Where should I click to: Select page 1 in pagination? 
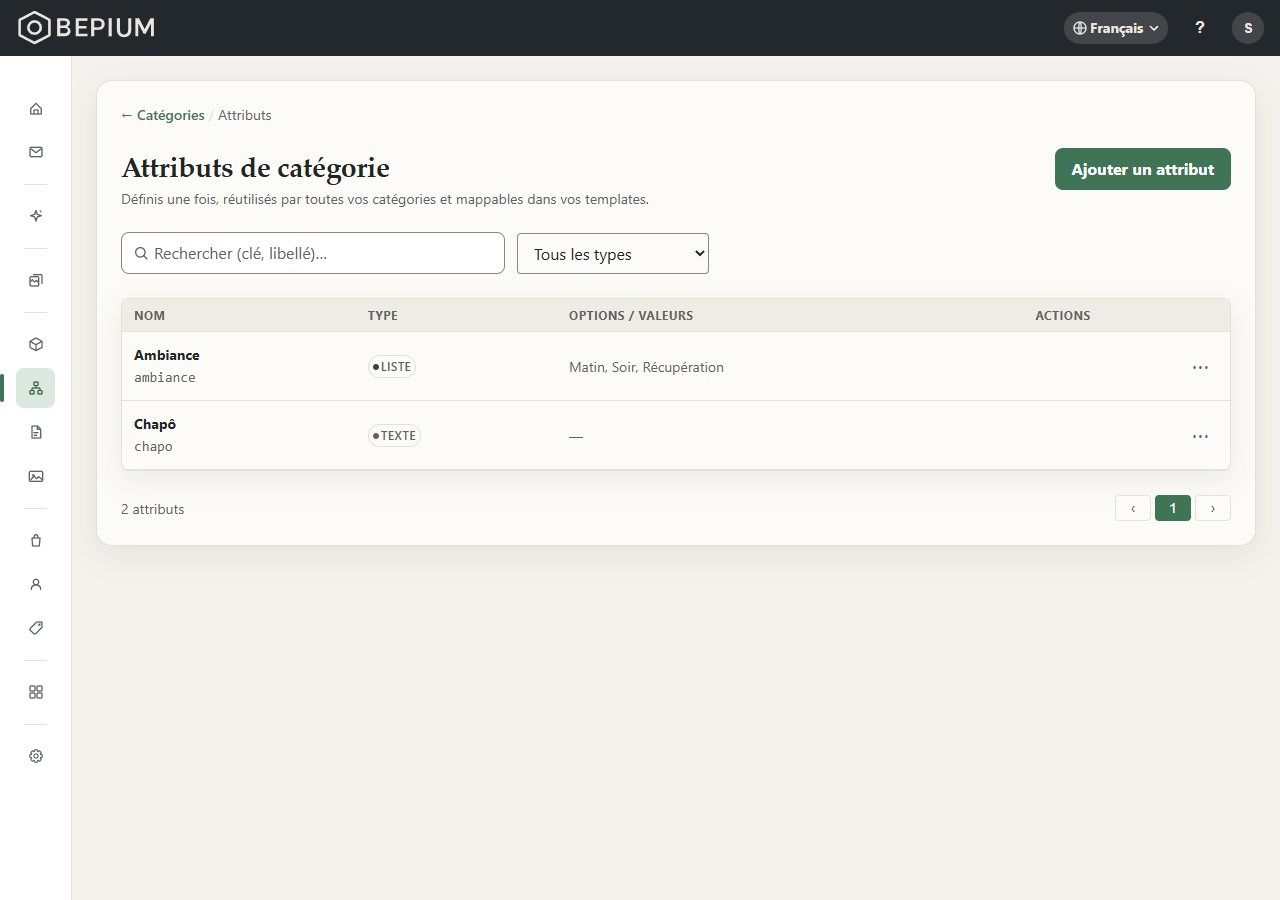(x=1173, y=508)
